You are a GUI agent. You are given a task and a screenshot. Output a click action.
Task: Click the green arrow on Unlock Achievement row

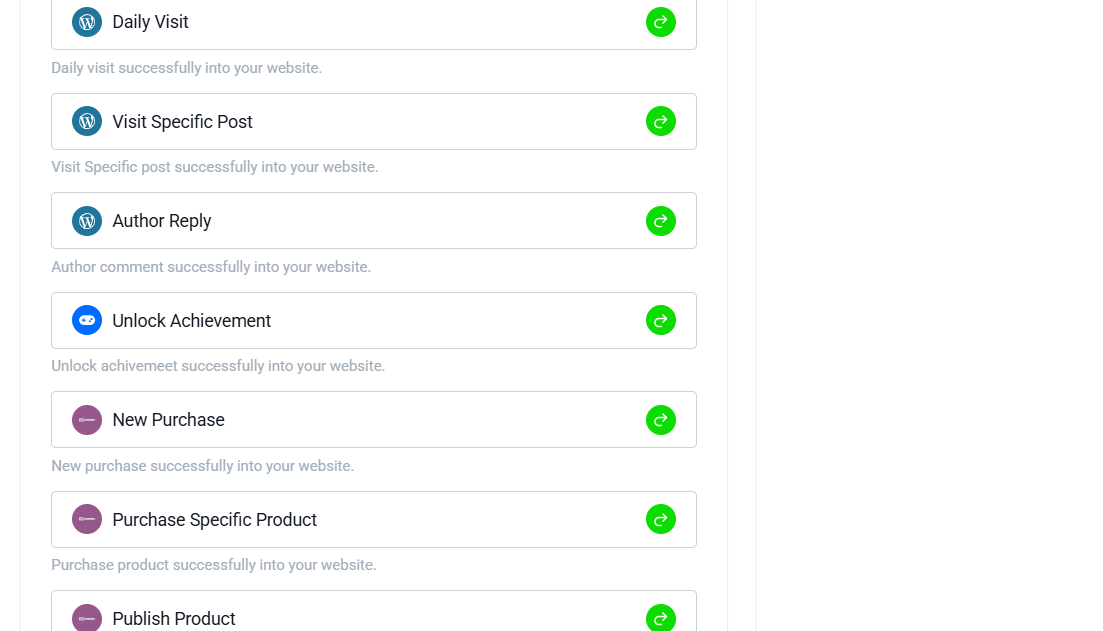click(x=661, y=320)
